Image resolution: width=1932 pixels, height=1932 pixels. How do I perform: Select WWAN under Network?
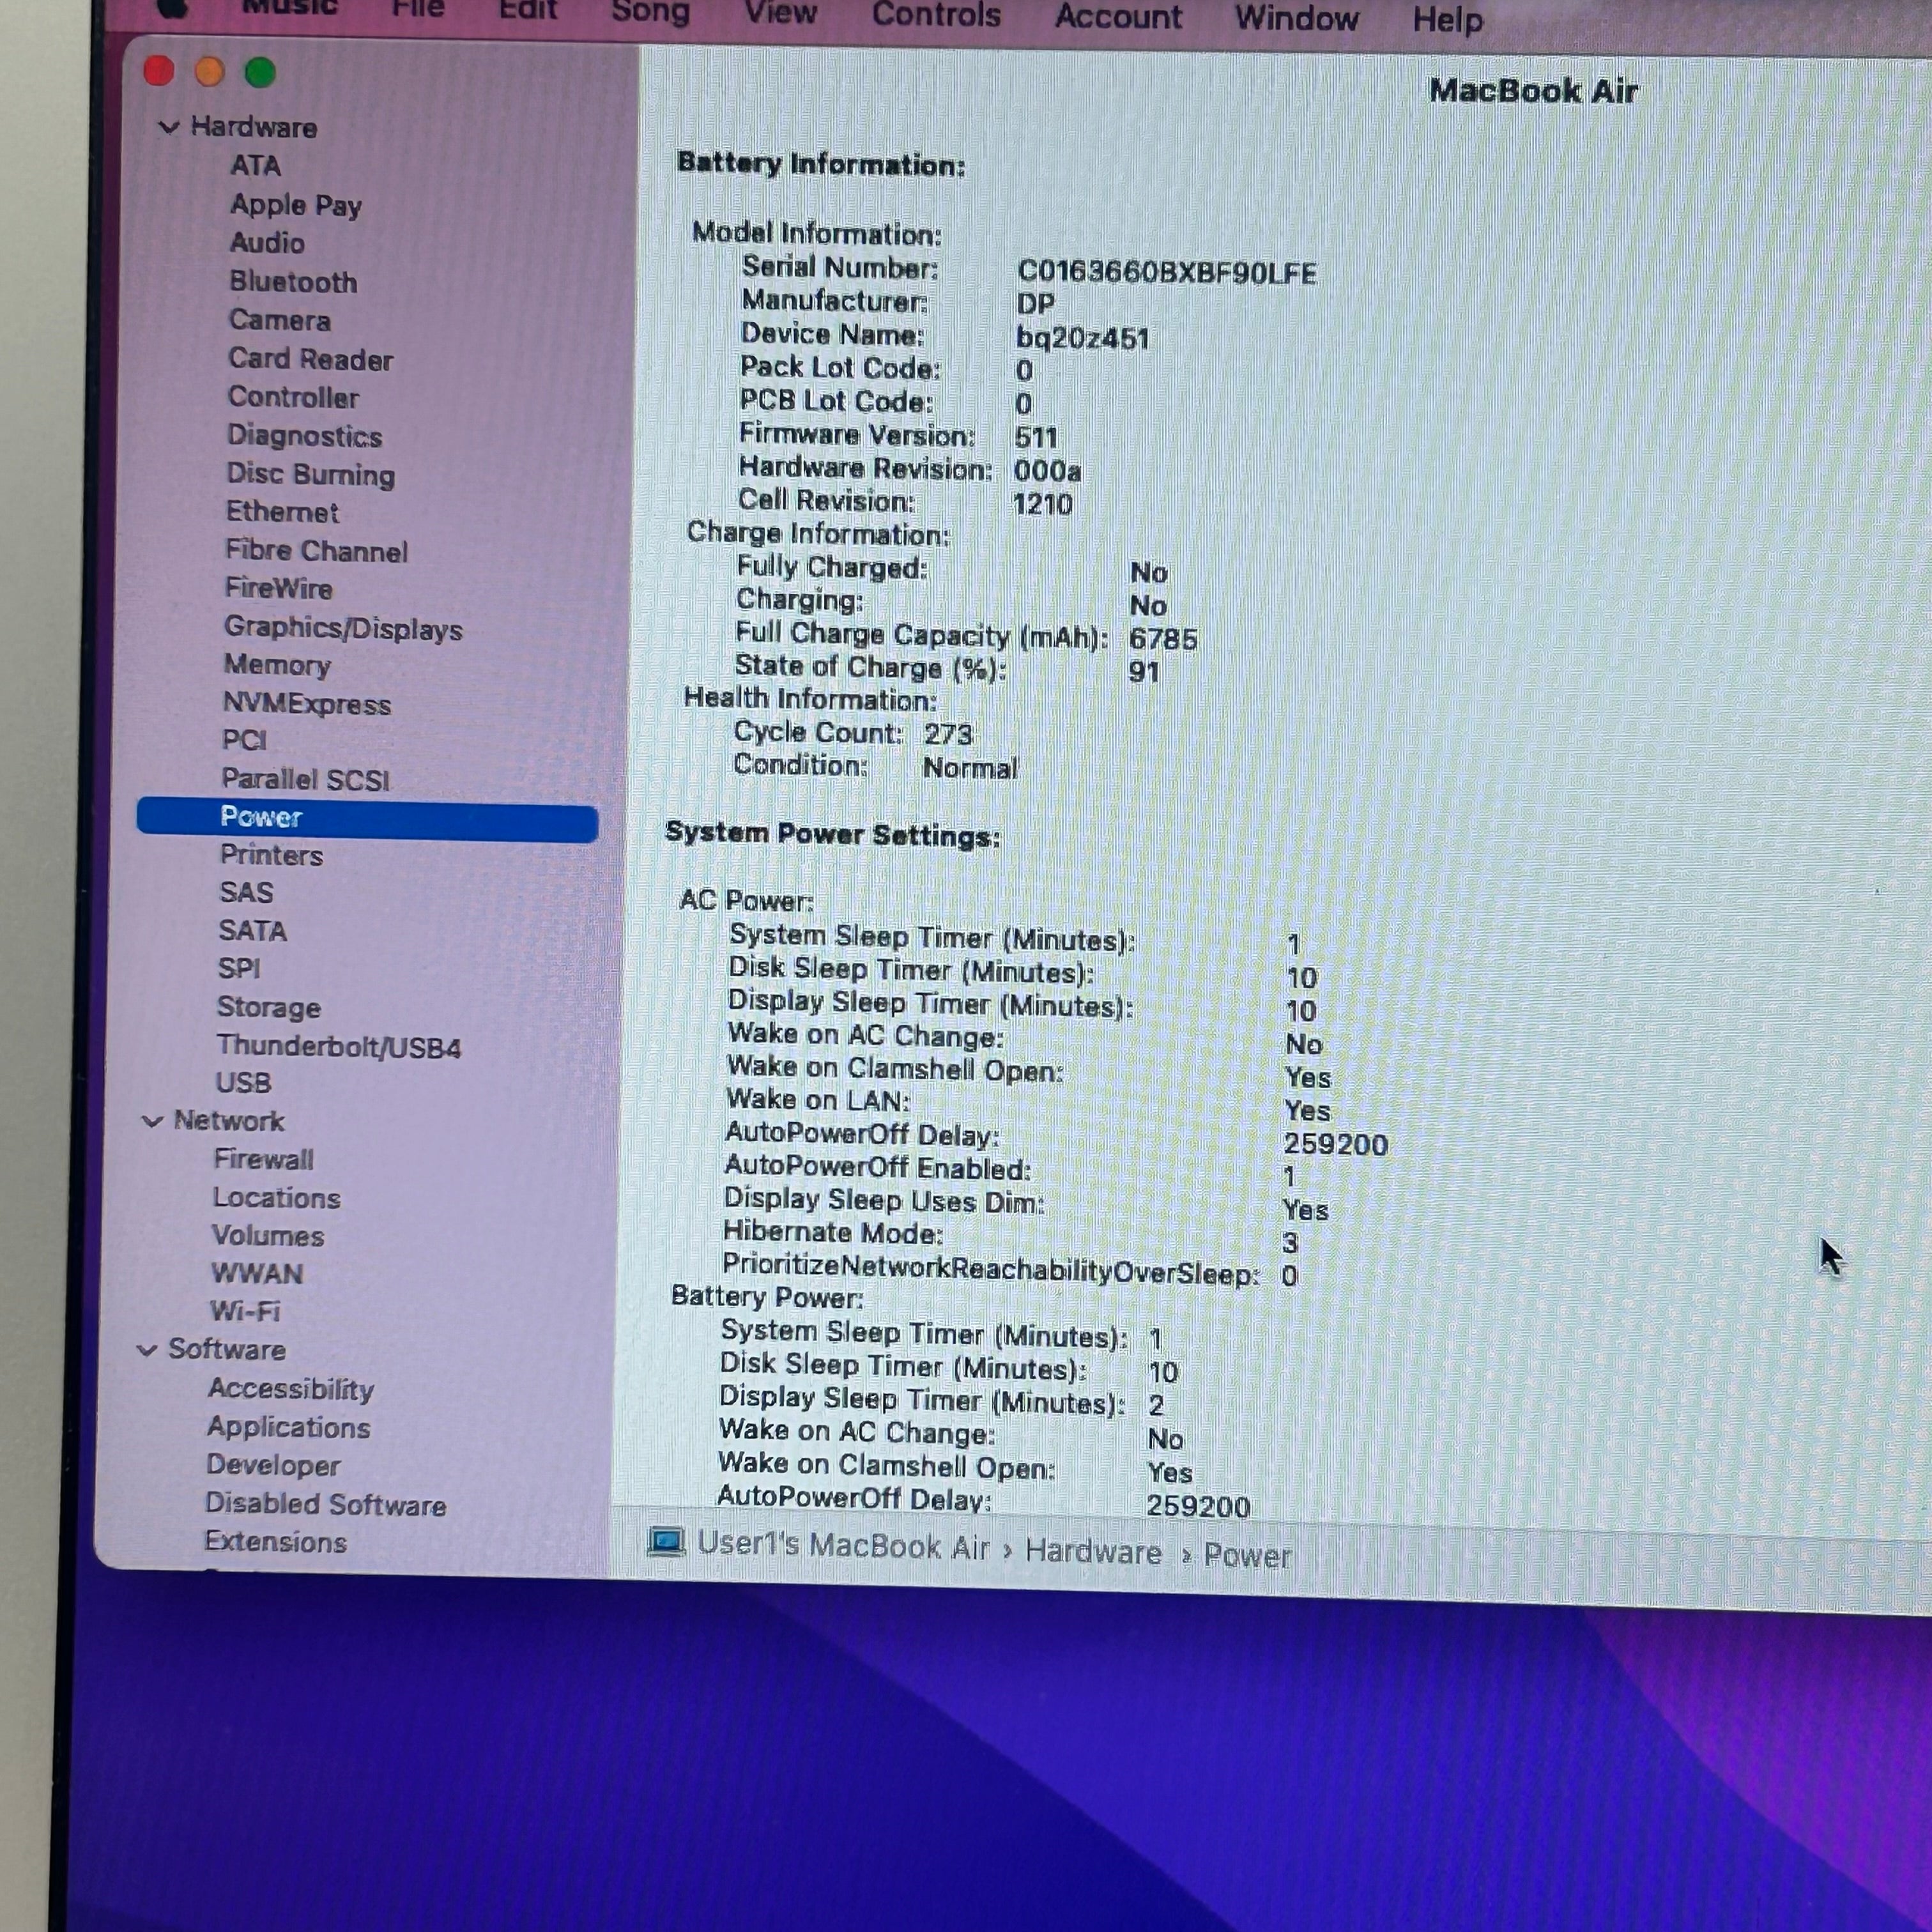click(x=257, y=1274)
